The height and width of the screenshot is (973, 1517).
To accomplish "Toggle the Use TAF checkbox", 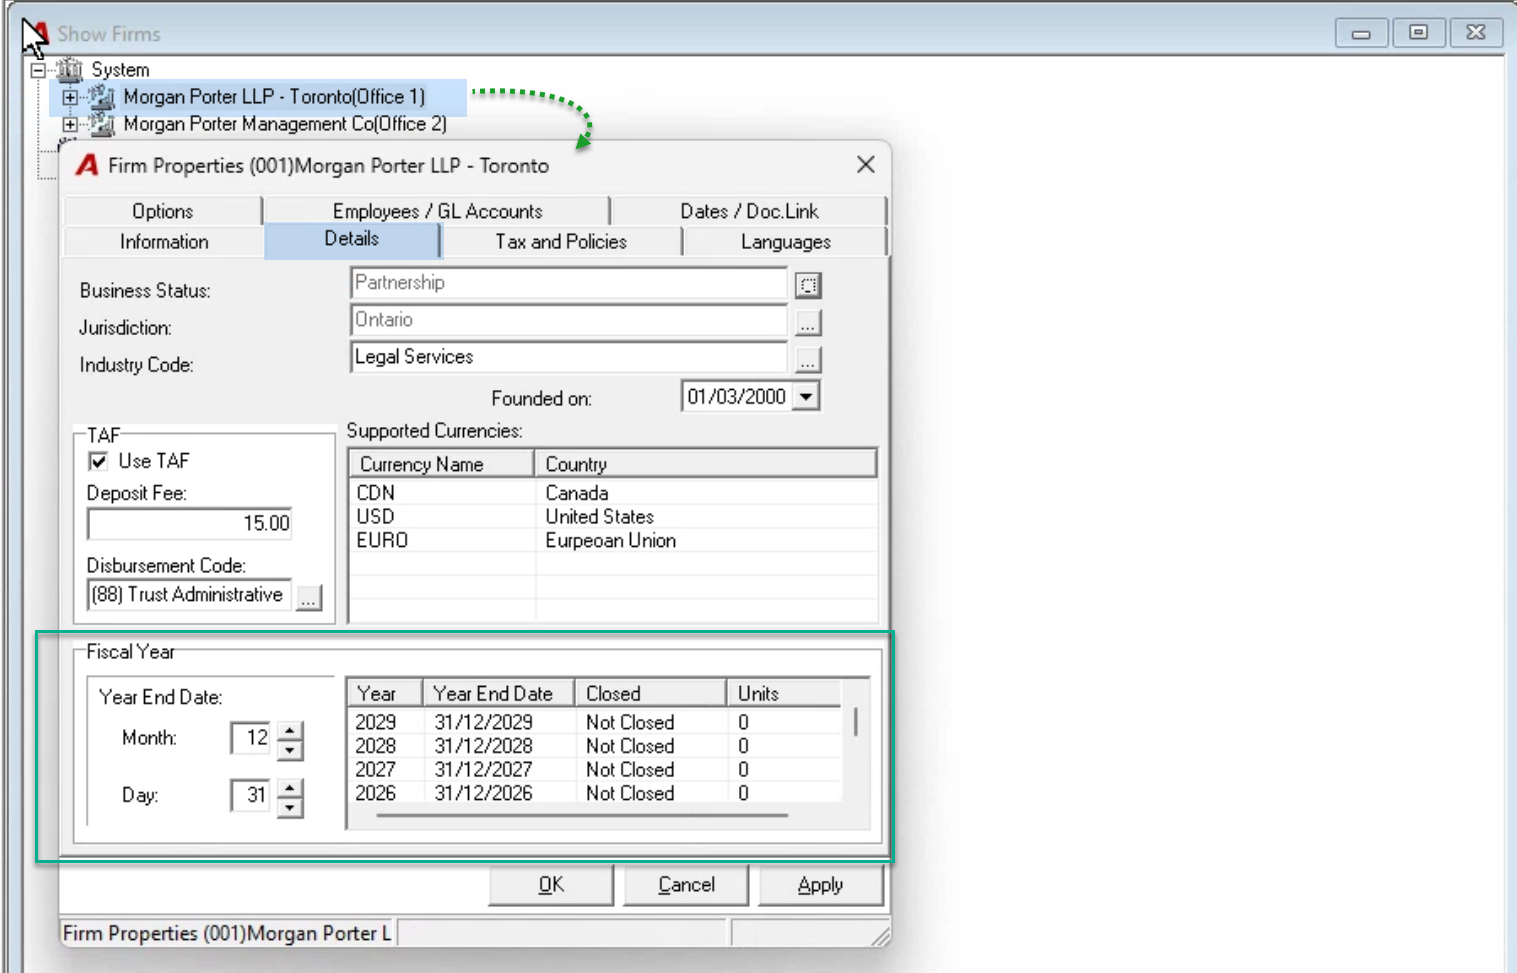I will (98, 461).
